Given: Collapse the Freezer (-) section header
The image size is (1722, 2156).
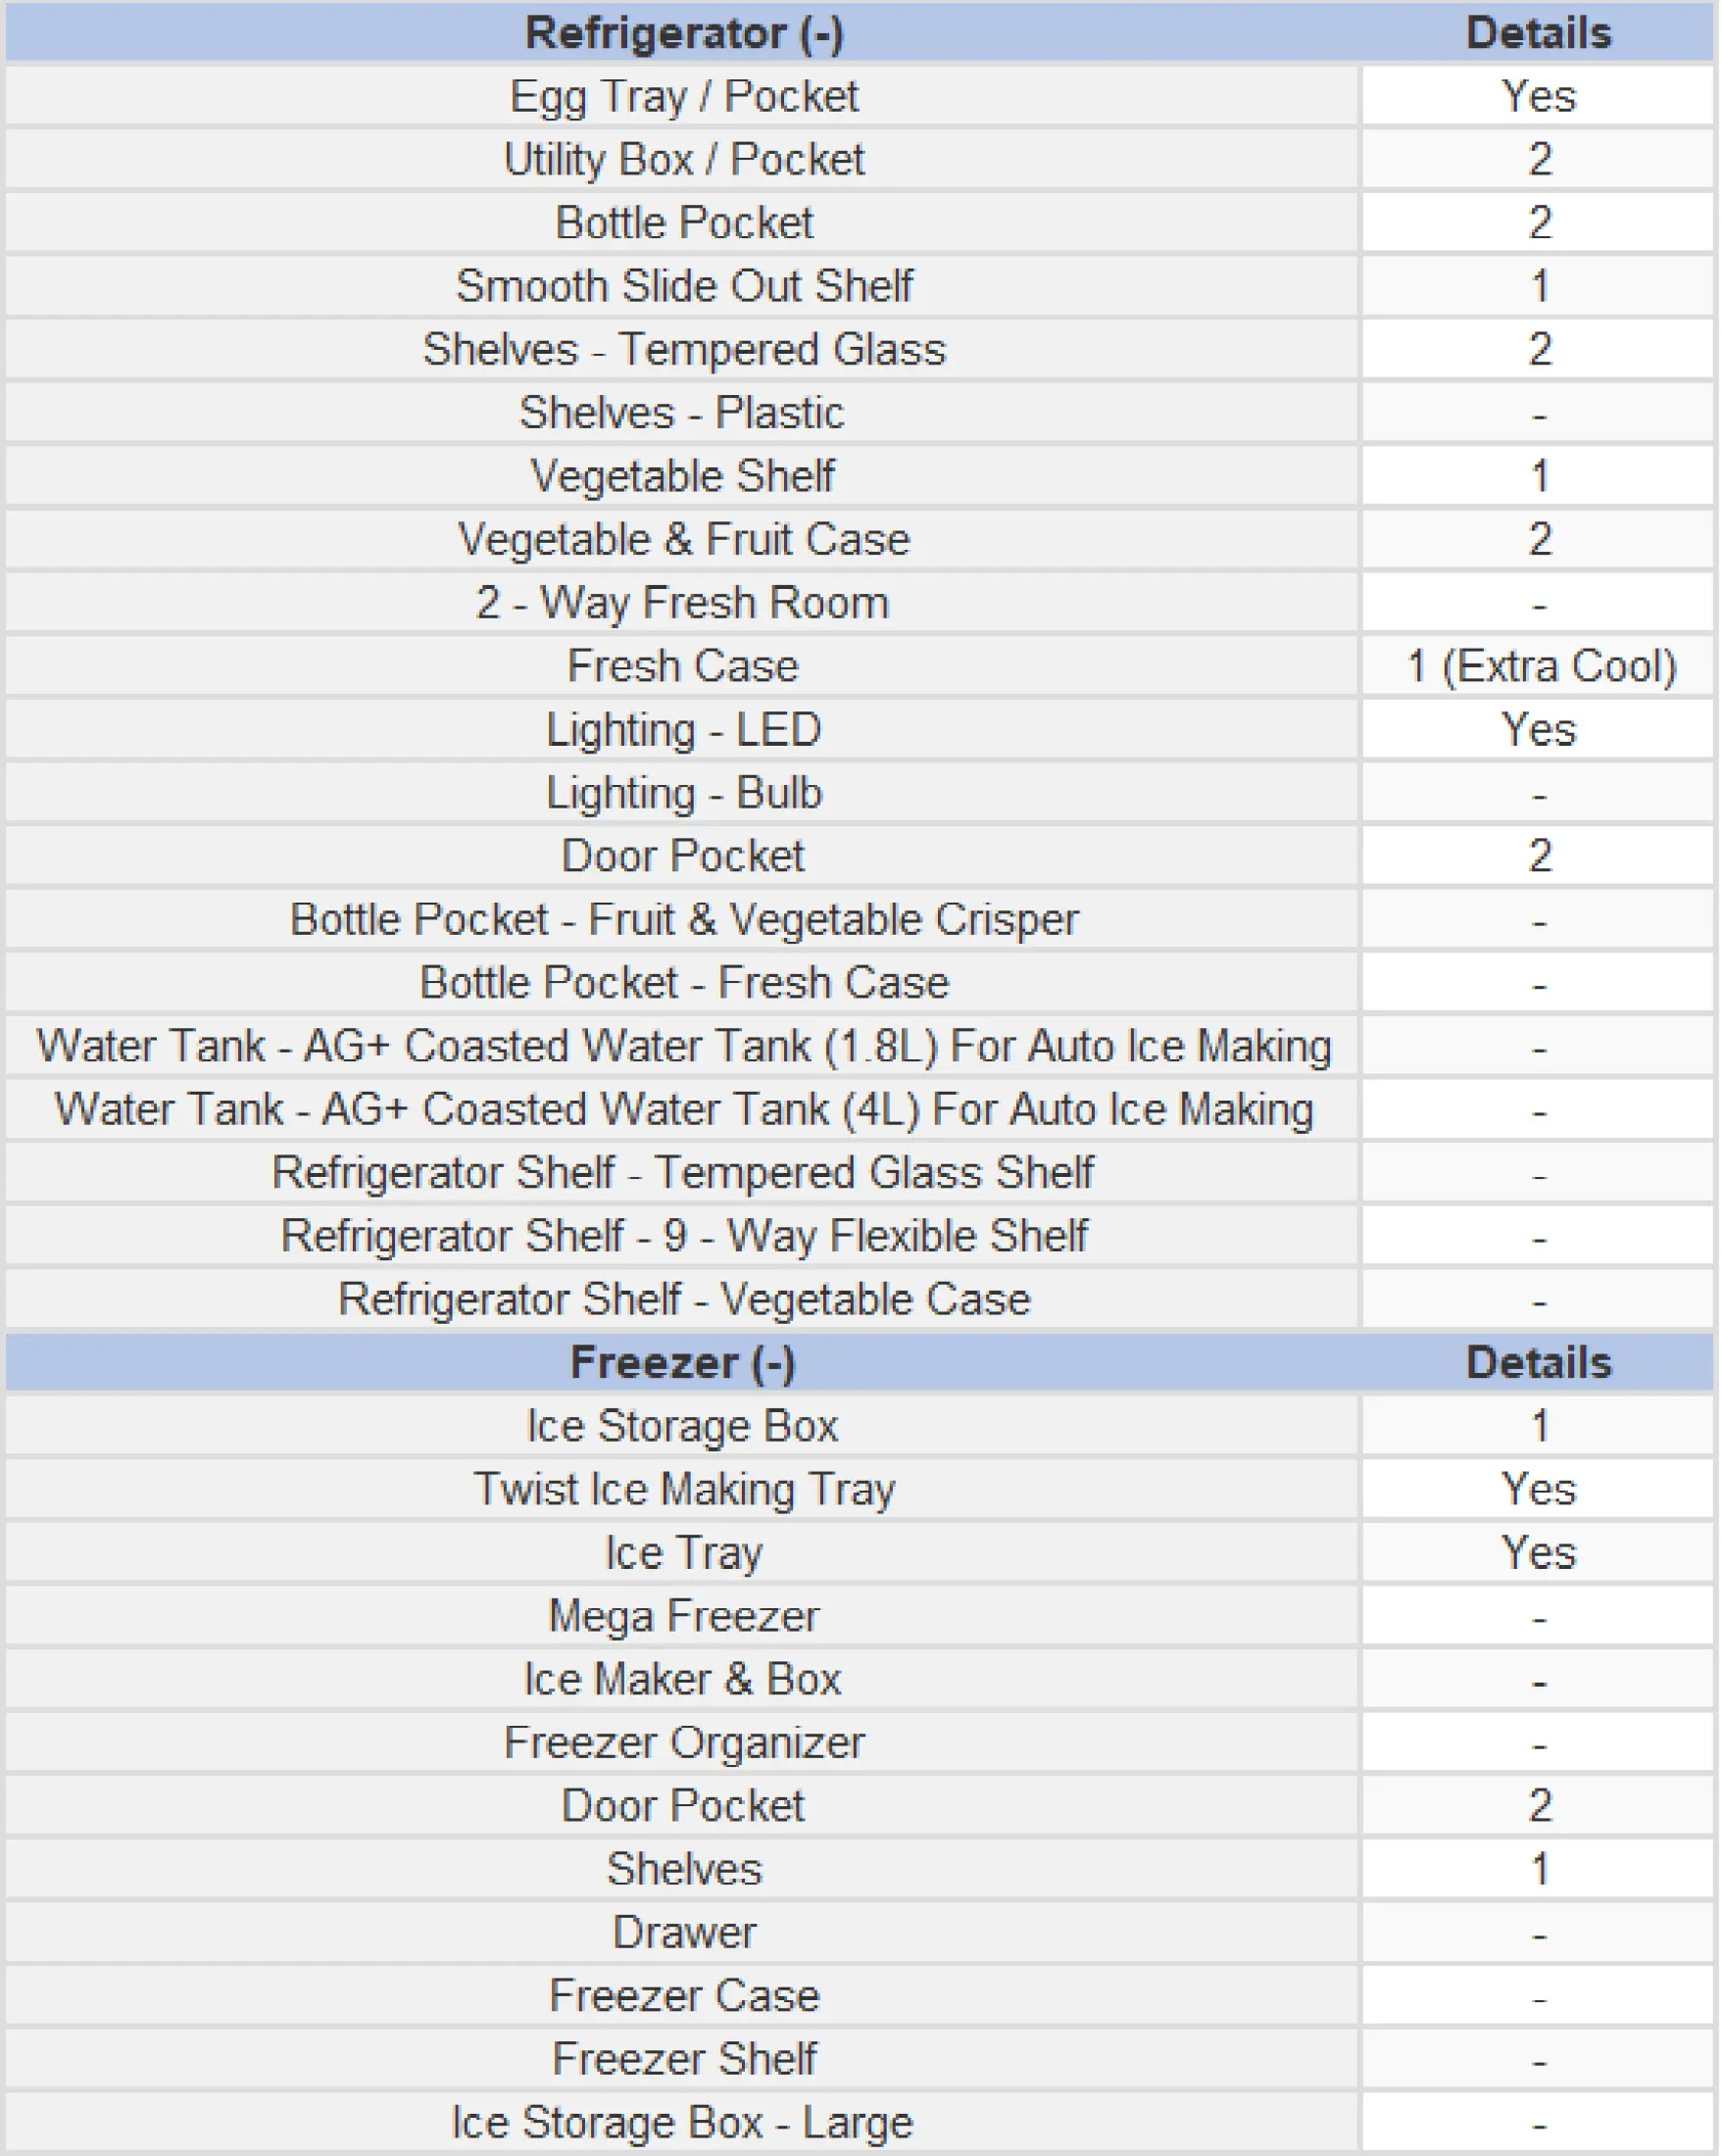Looking at the screenshot, I should (x=684, y=1364).
